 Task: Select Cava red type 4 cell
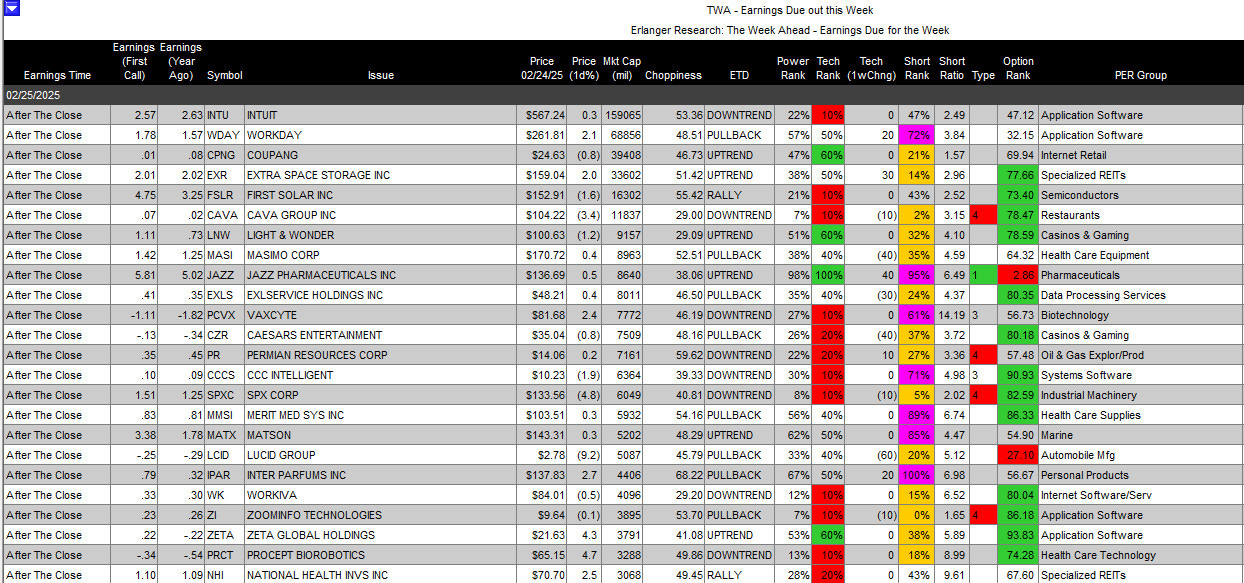click(x=983, y=215)
